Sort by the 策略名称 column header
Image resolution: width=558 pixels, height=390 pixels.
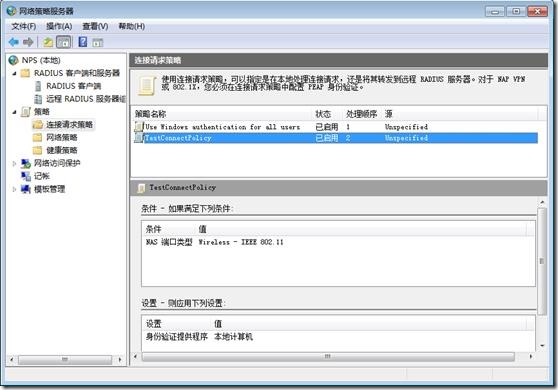222,114
